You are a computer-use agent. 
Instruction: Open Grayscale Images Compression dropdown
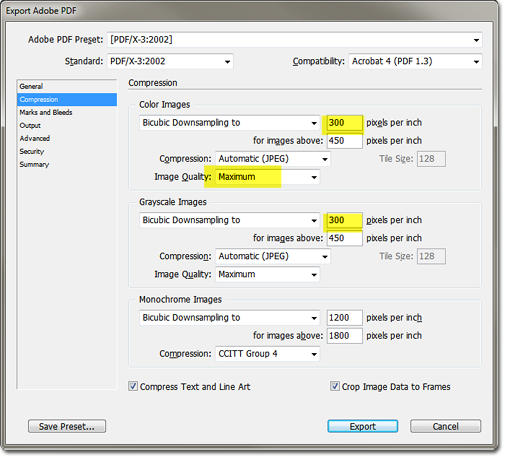273,256
